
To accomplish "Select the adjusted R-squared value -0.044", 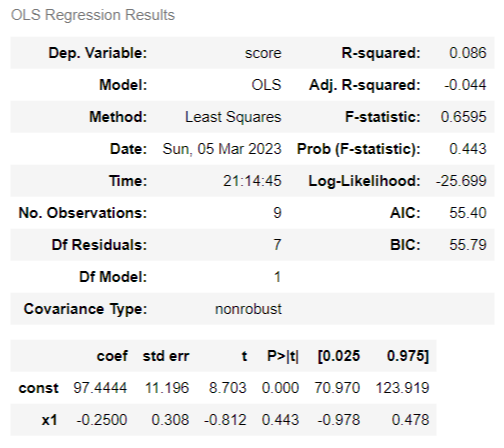I will tap(465, 85).
